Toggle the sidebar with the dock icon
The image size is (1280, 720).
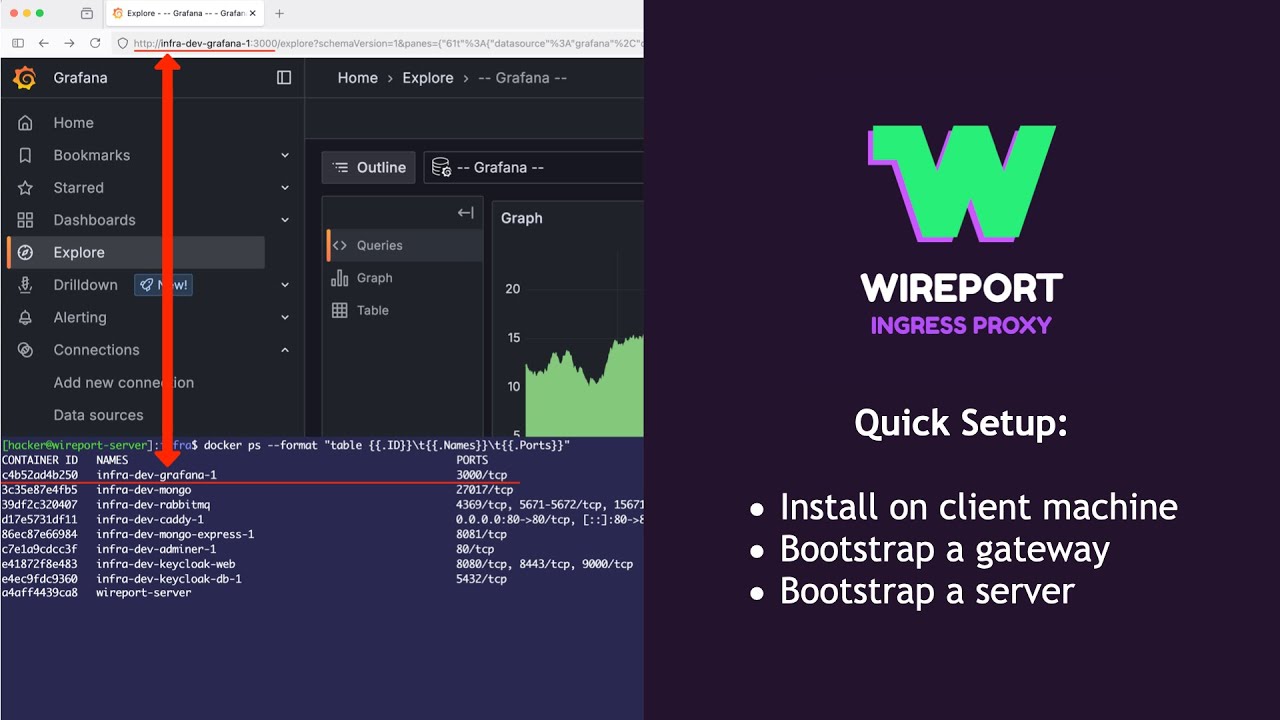click(x=284, y=77)
